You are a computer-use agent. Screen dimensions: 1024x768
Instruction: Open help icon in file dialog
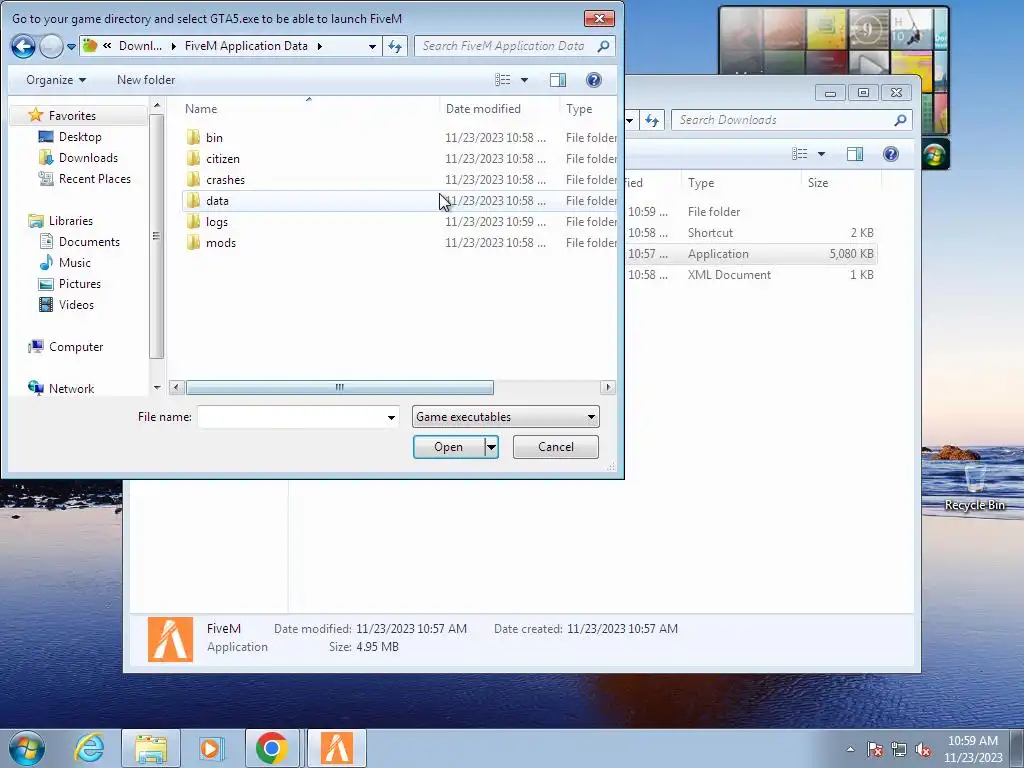pyautogui.click(x=594, y=80)
